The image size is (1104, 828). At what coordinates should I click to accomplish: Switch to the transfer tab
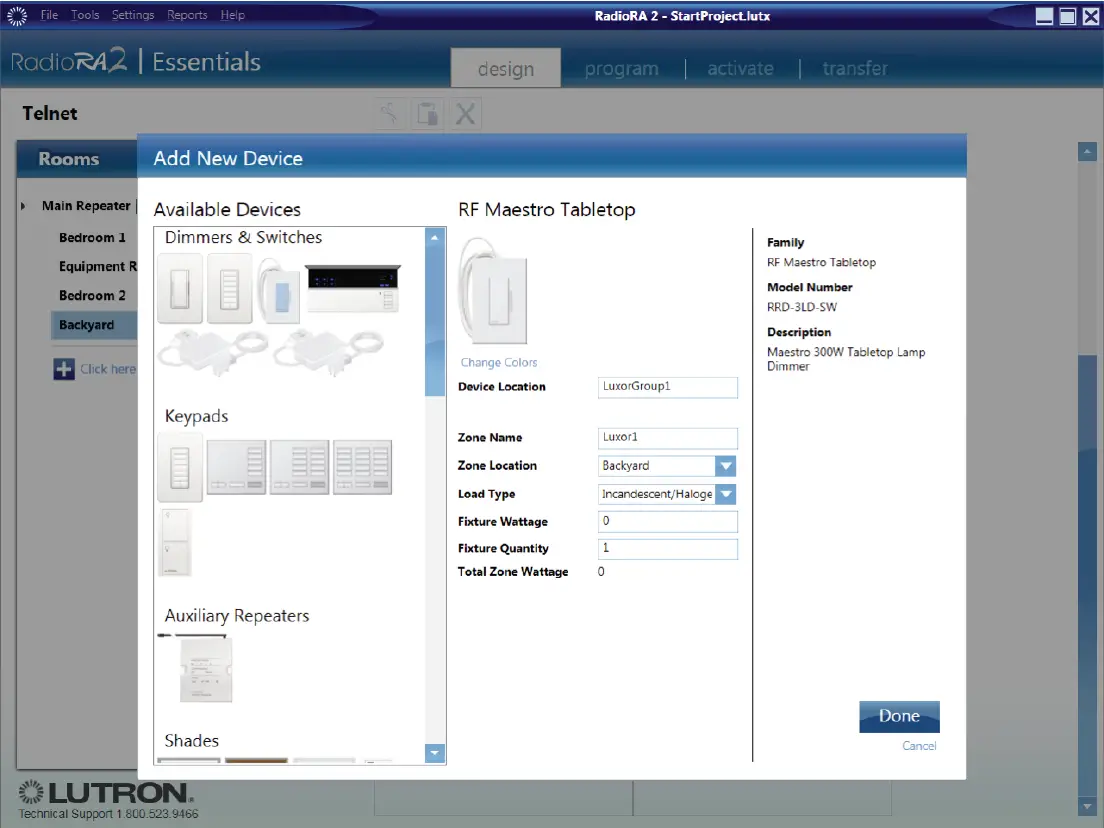[855, 68]
